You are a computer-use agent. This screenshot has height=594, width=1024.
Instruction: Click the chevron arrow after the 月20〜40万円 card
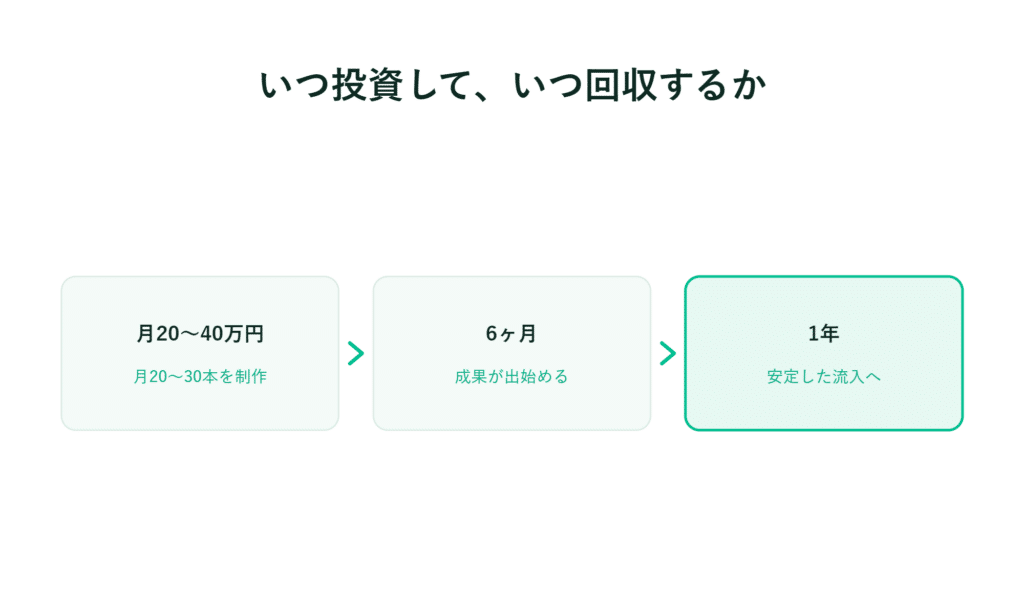pos(356,353)
